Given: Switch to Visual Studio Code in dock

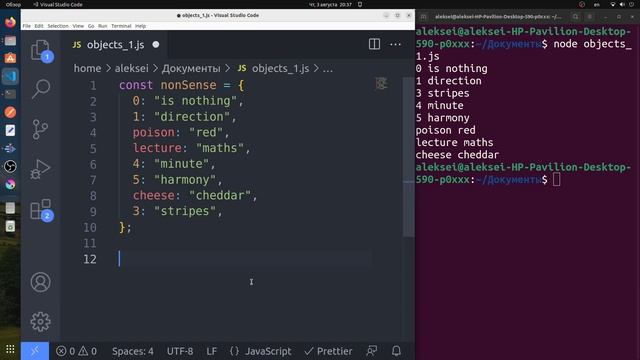Looking at the screenshot, I should pyautogui.click(x=10, y=76).
